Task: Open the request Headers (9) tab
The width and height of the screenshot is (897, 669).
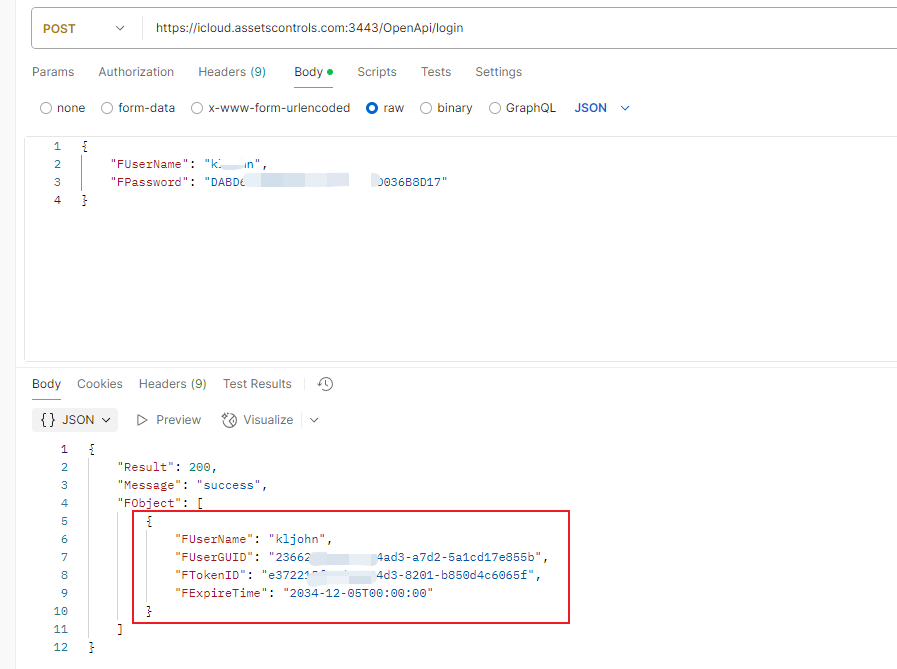Action: 232,72
